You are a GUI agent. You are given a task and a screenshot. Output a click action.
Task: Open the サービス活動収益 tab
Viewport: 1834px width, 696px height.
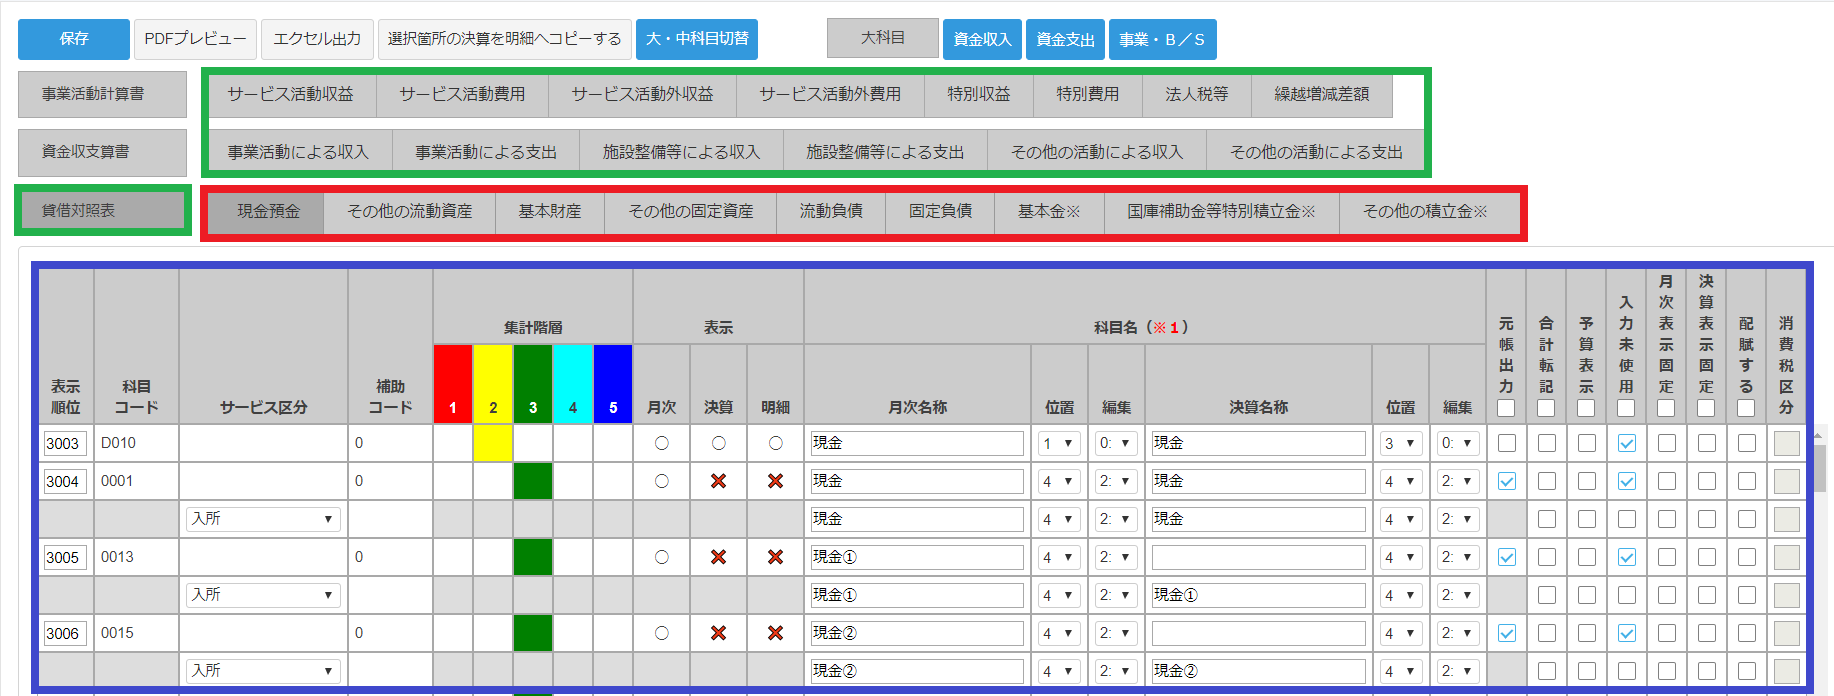point(290,94)
